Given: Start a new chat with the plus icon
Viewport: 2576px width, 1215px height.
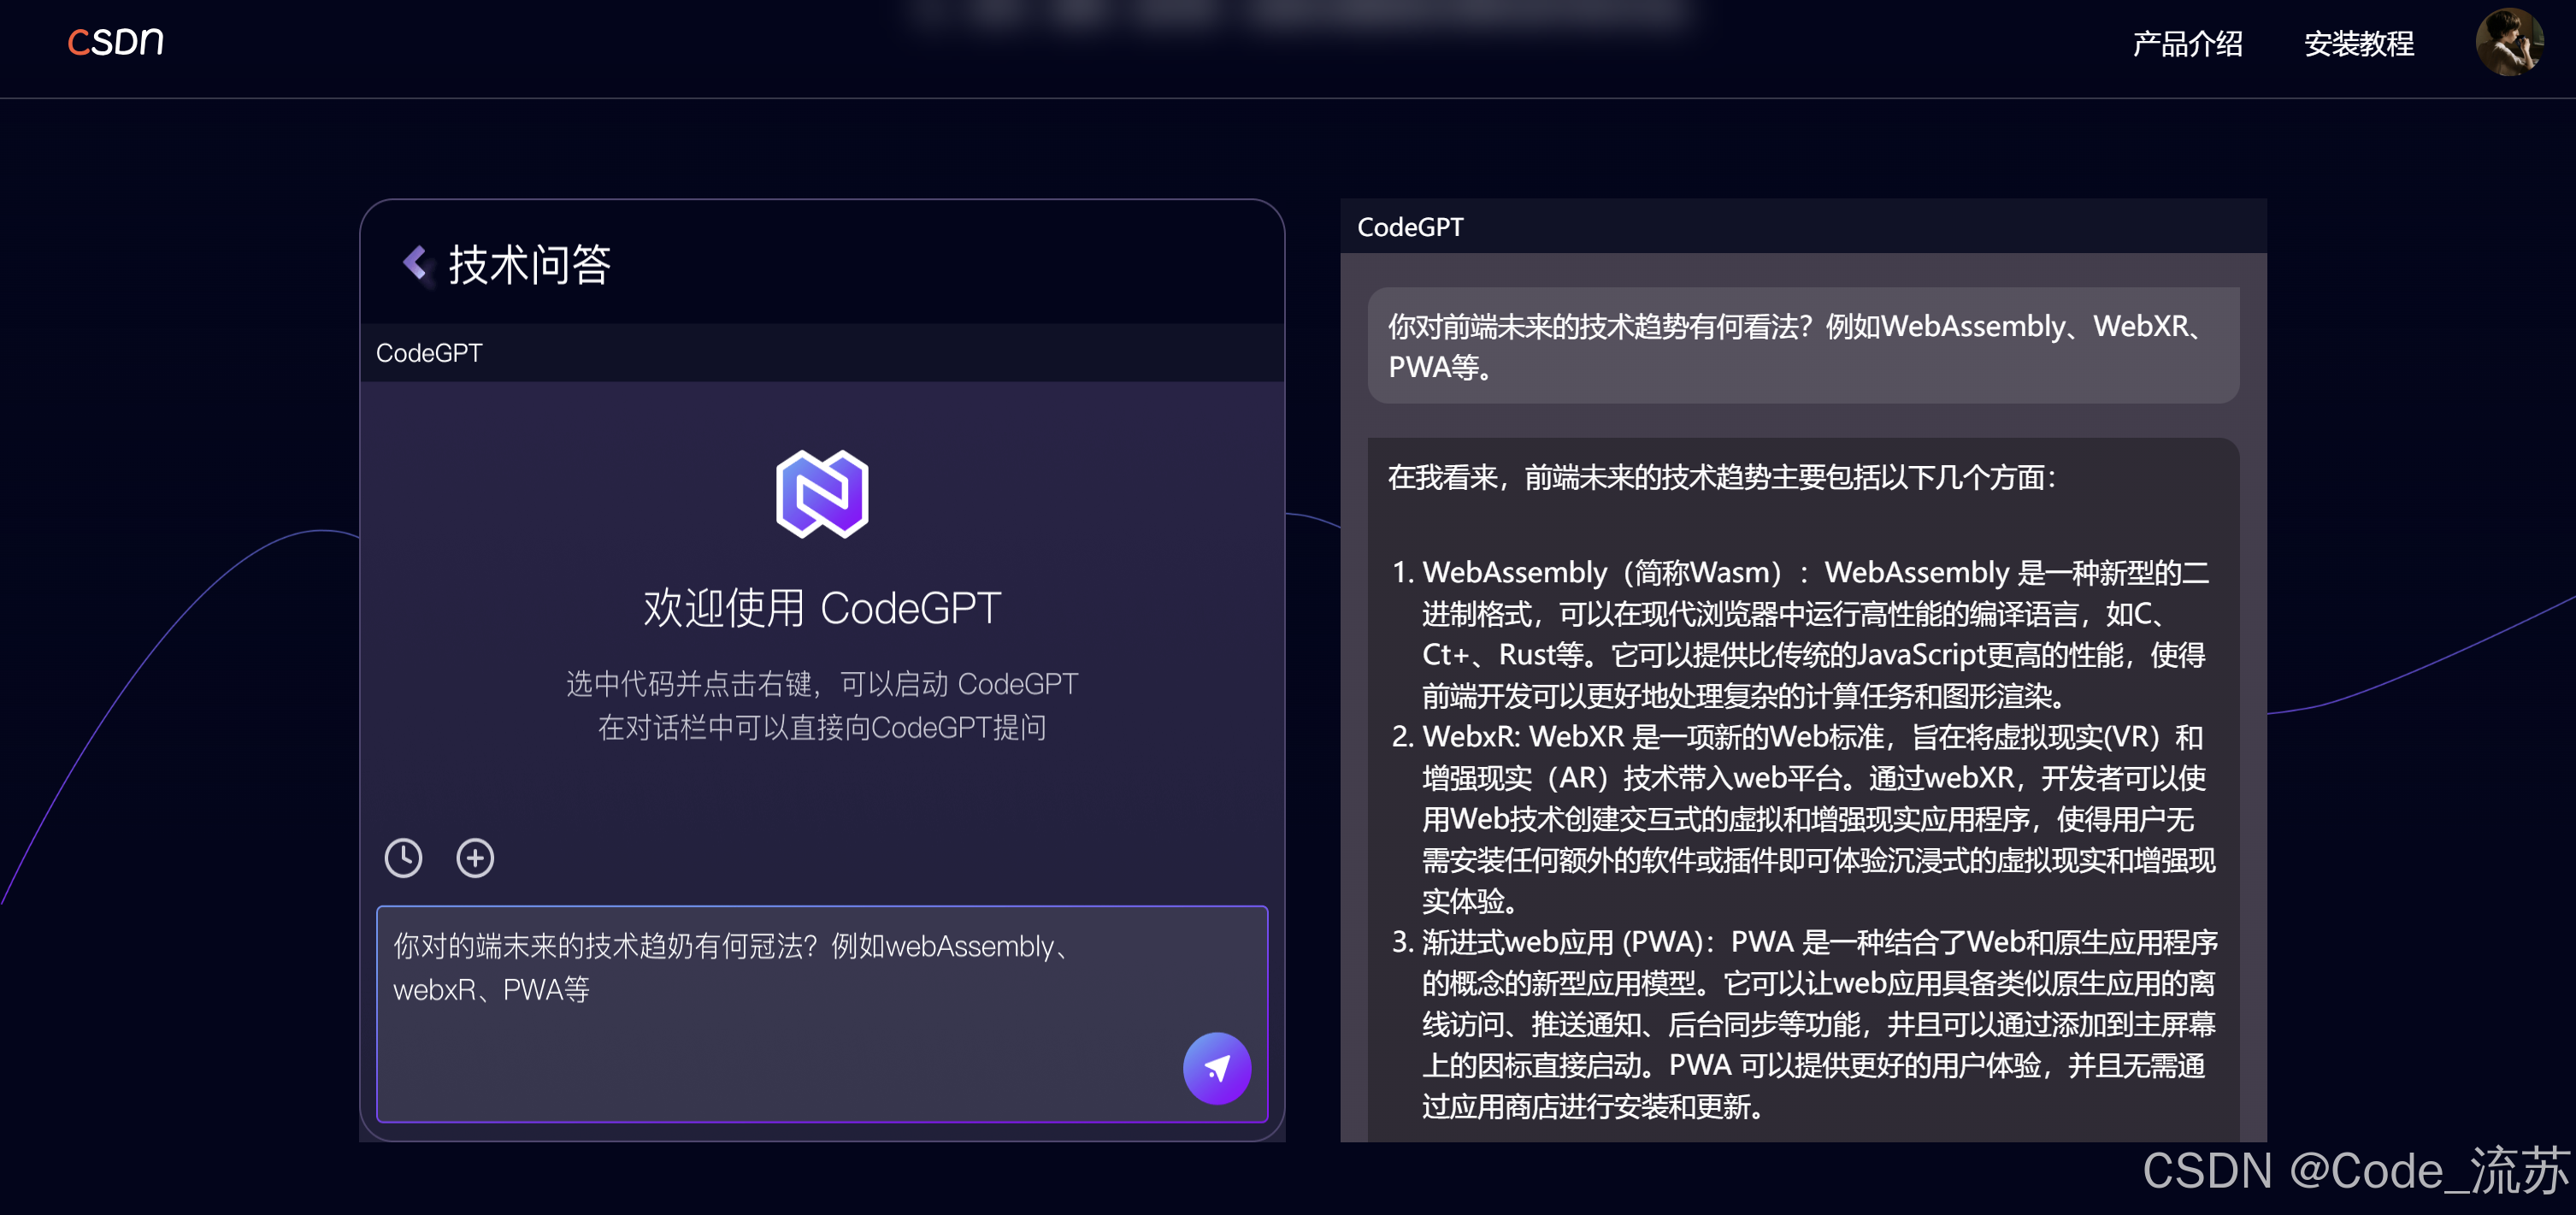Looking at the screenshot, I should (x=475, y=858).
